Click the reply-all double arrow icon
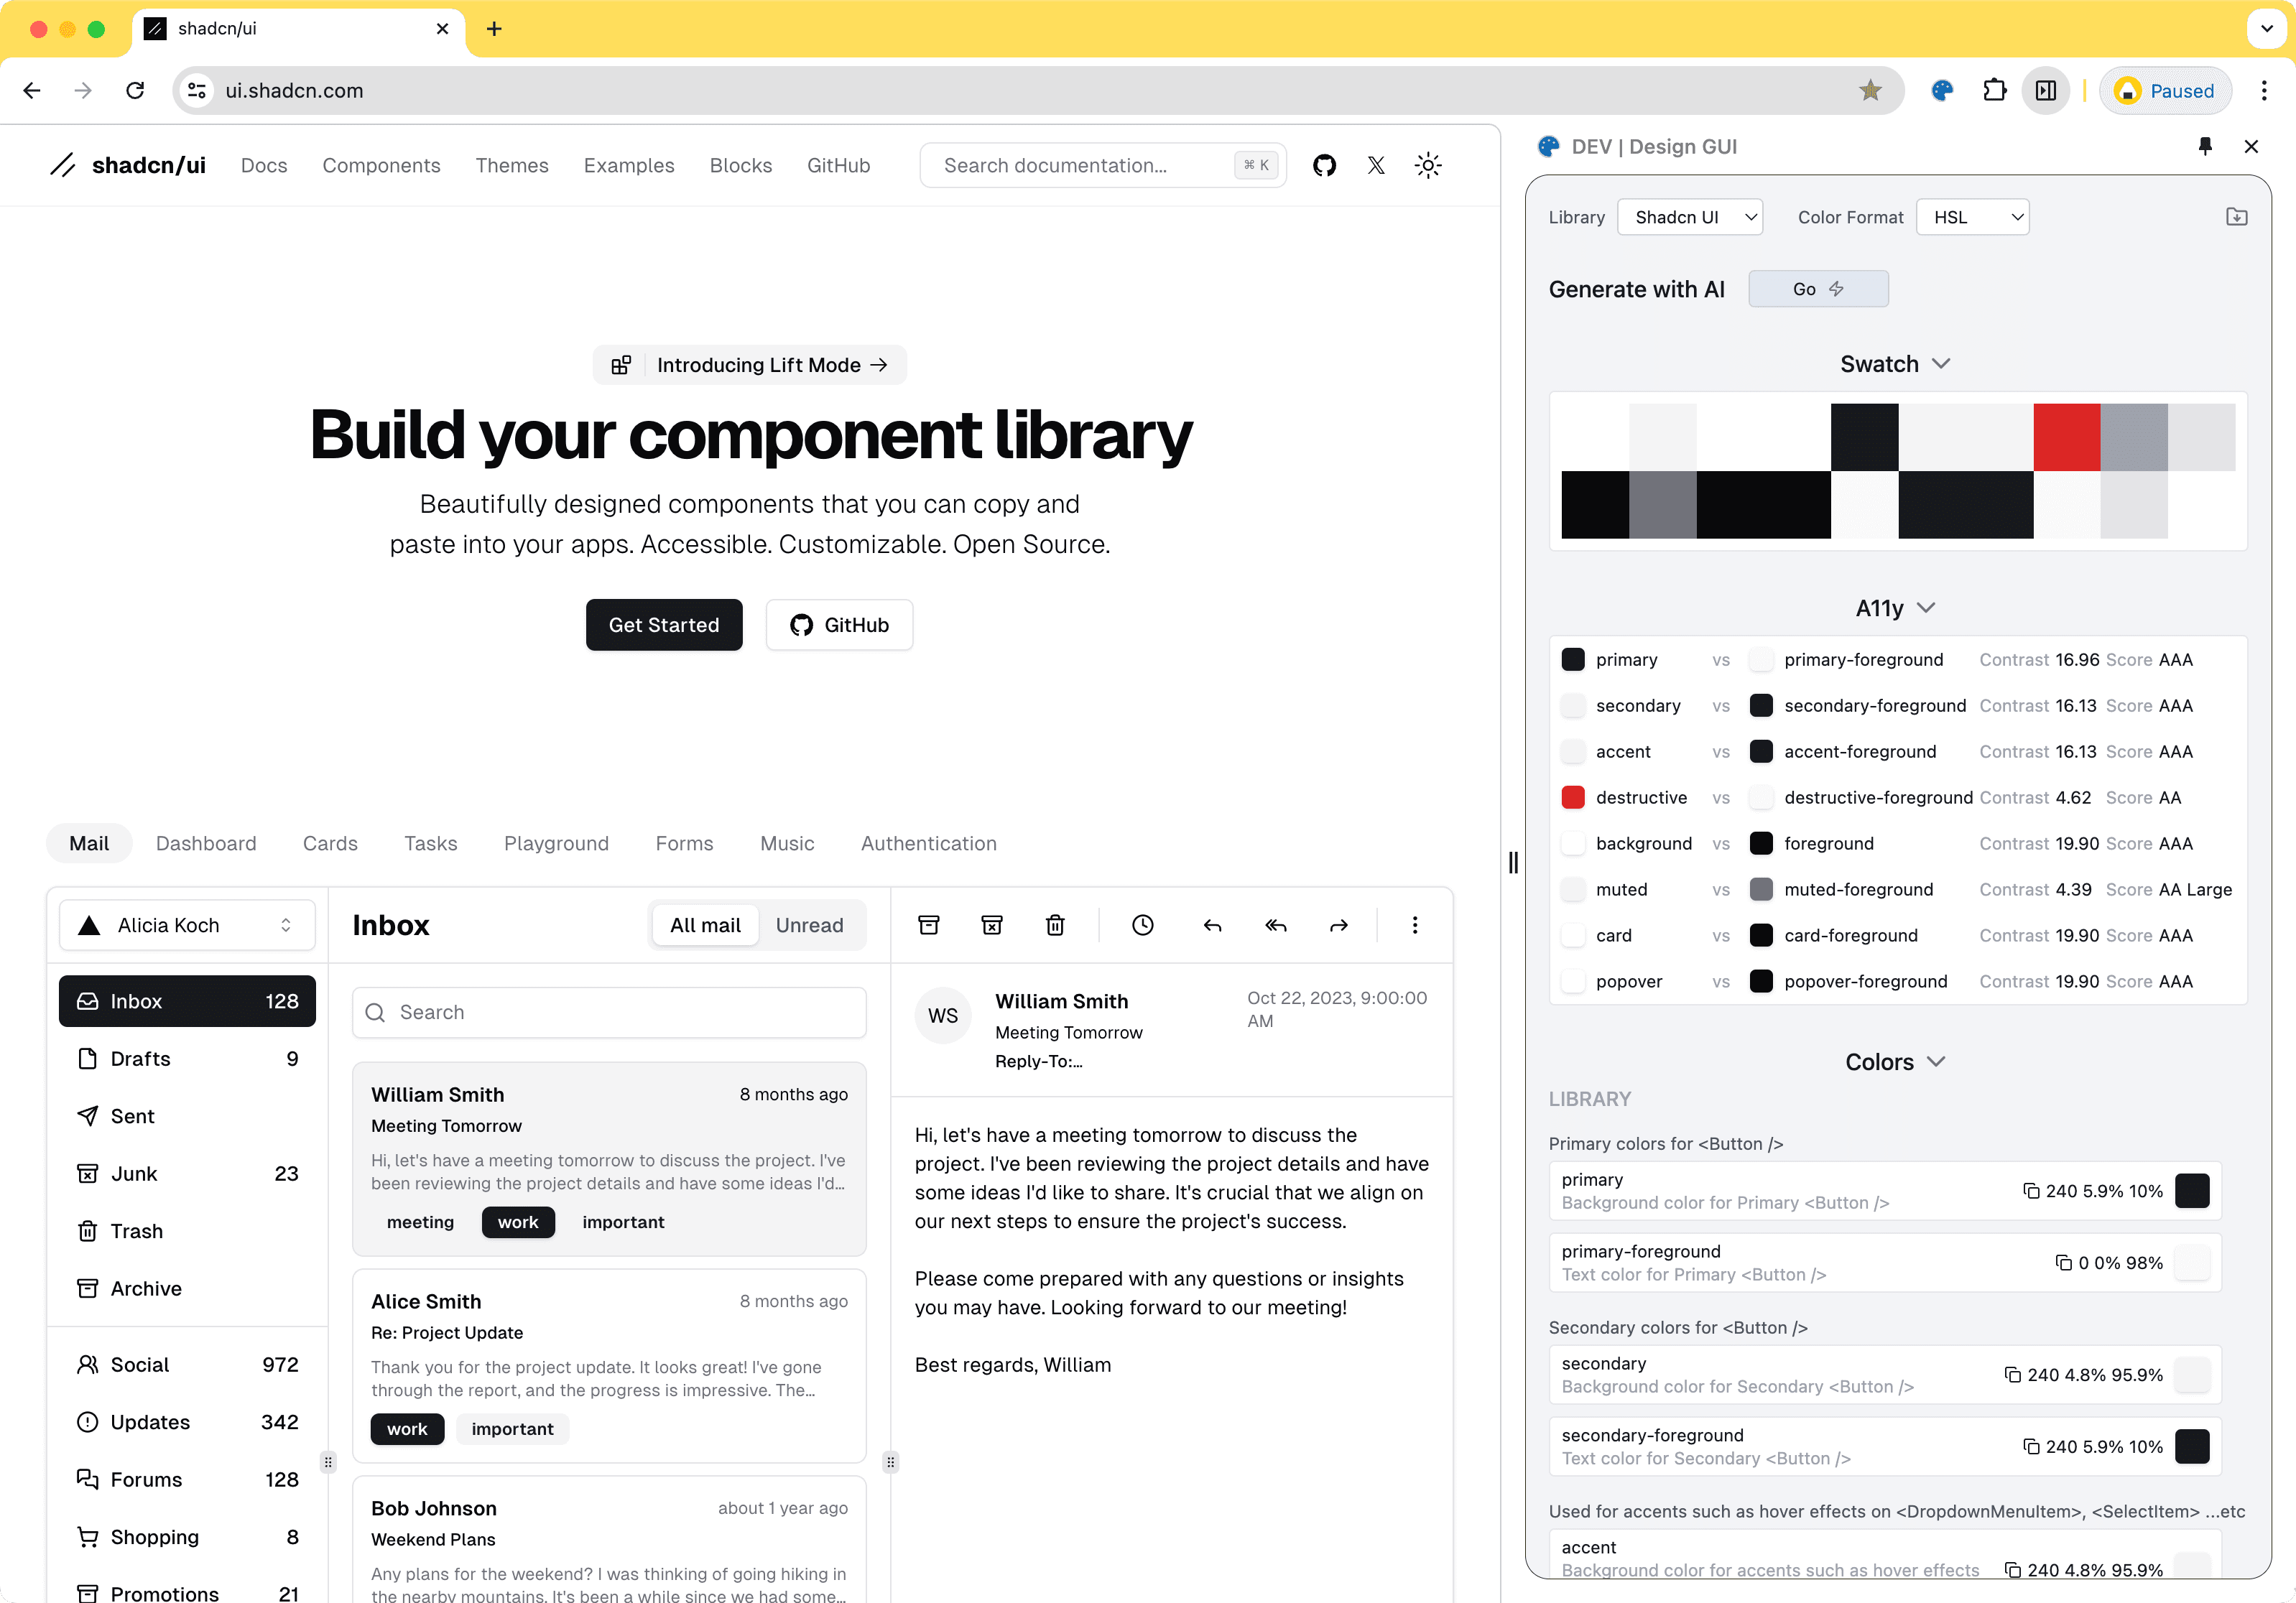The height and width of the screenshot is (1603, 2296). coord(1275,925)
